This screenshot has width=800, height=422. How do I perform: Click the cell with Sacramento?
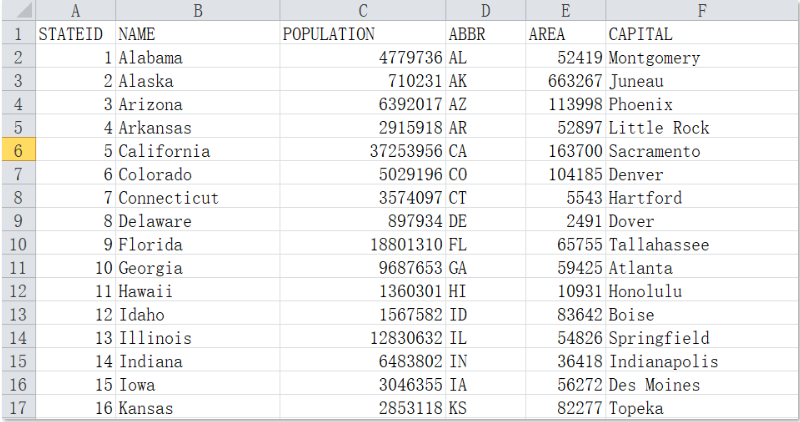pos(701,151)
